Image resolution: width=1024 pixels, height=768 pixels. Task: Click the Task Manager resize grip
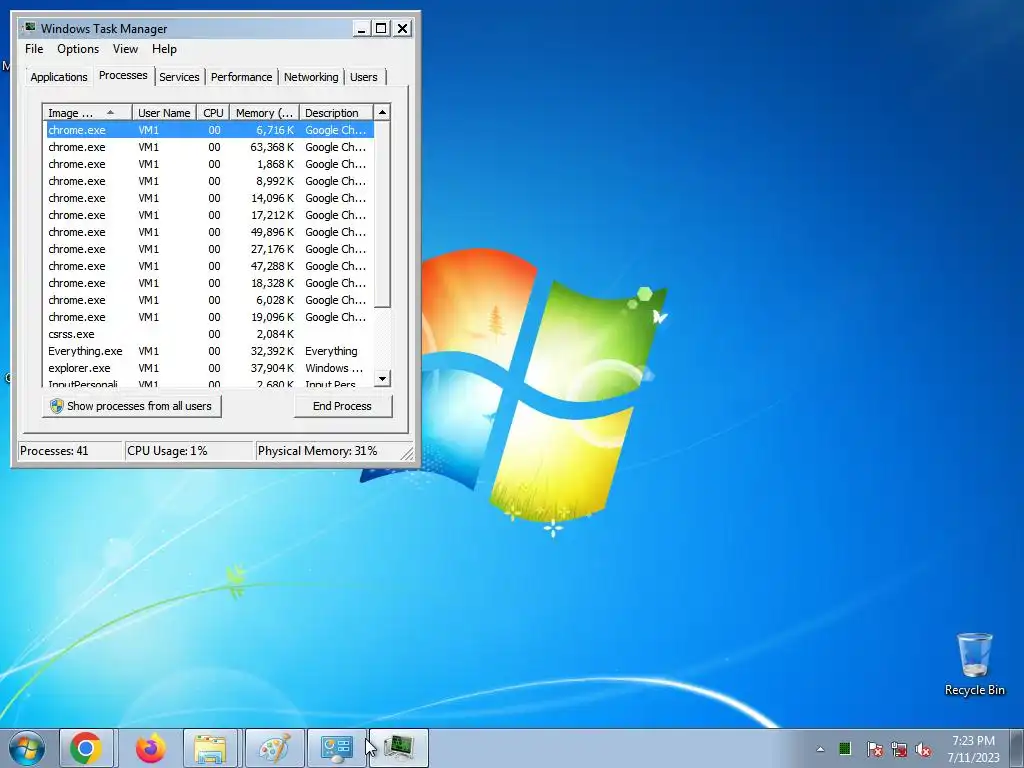tap(408, 453)
